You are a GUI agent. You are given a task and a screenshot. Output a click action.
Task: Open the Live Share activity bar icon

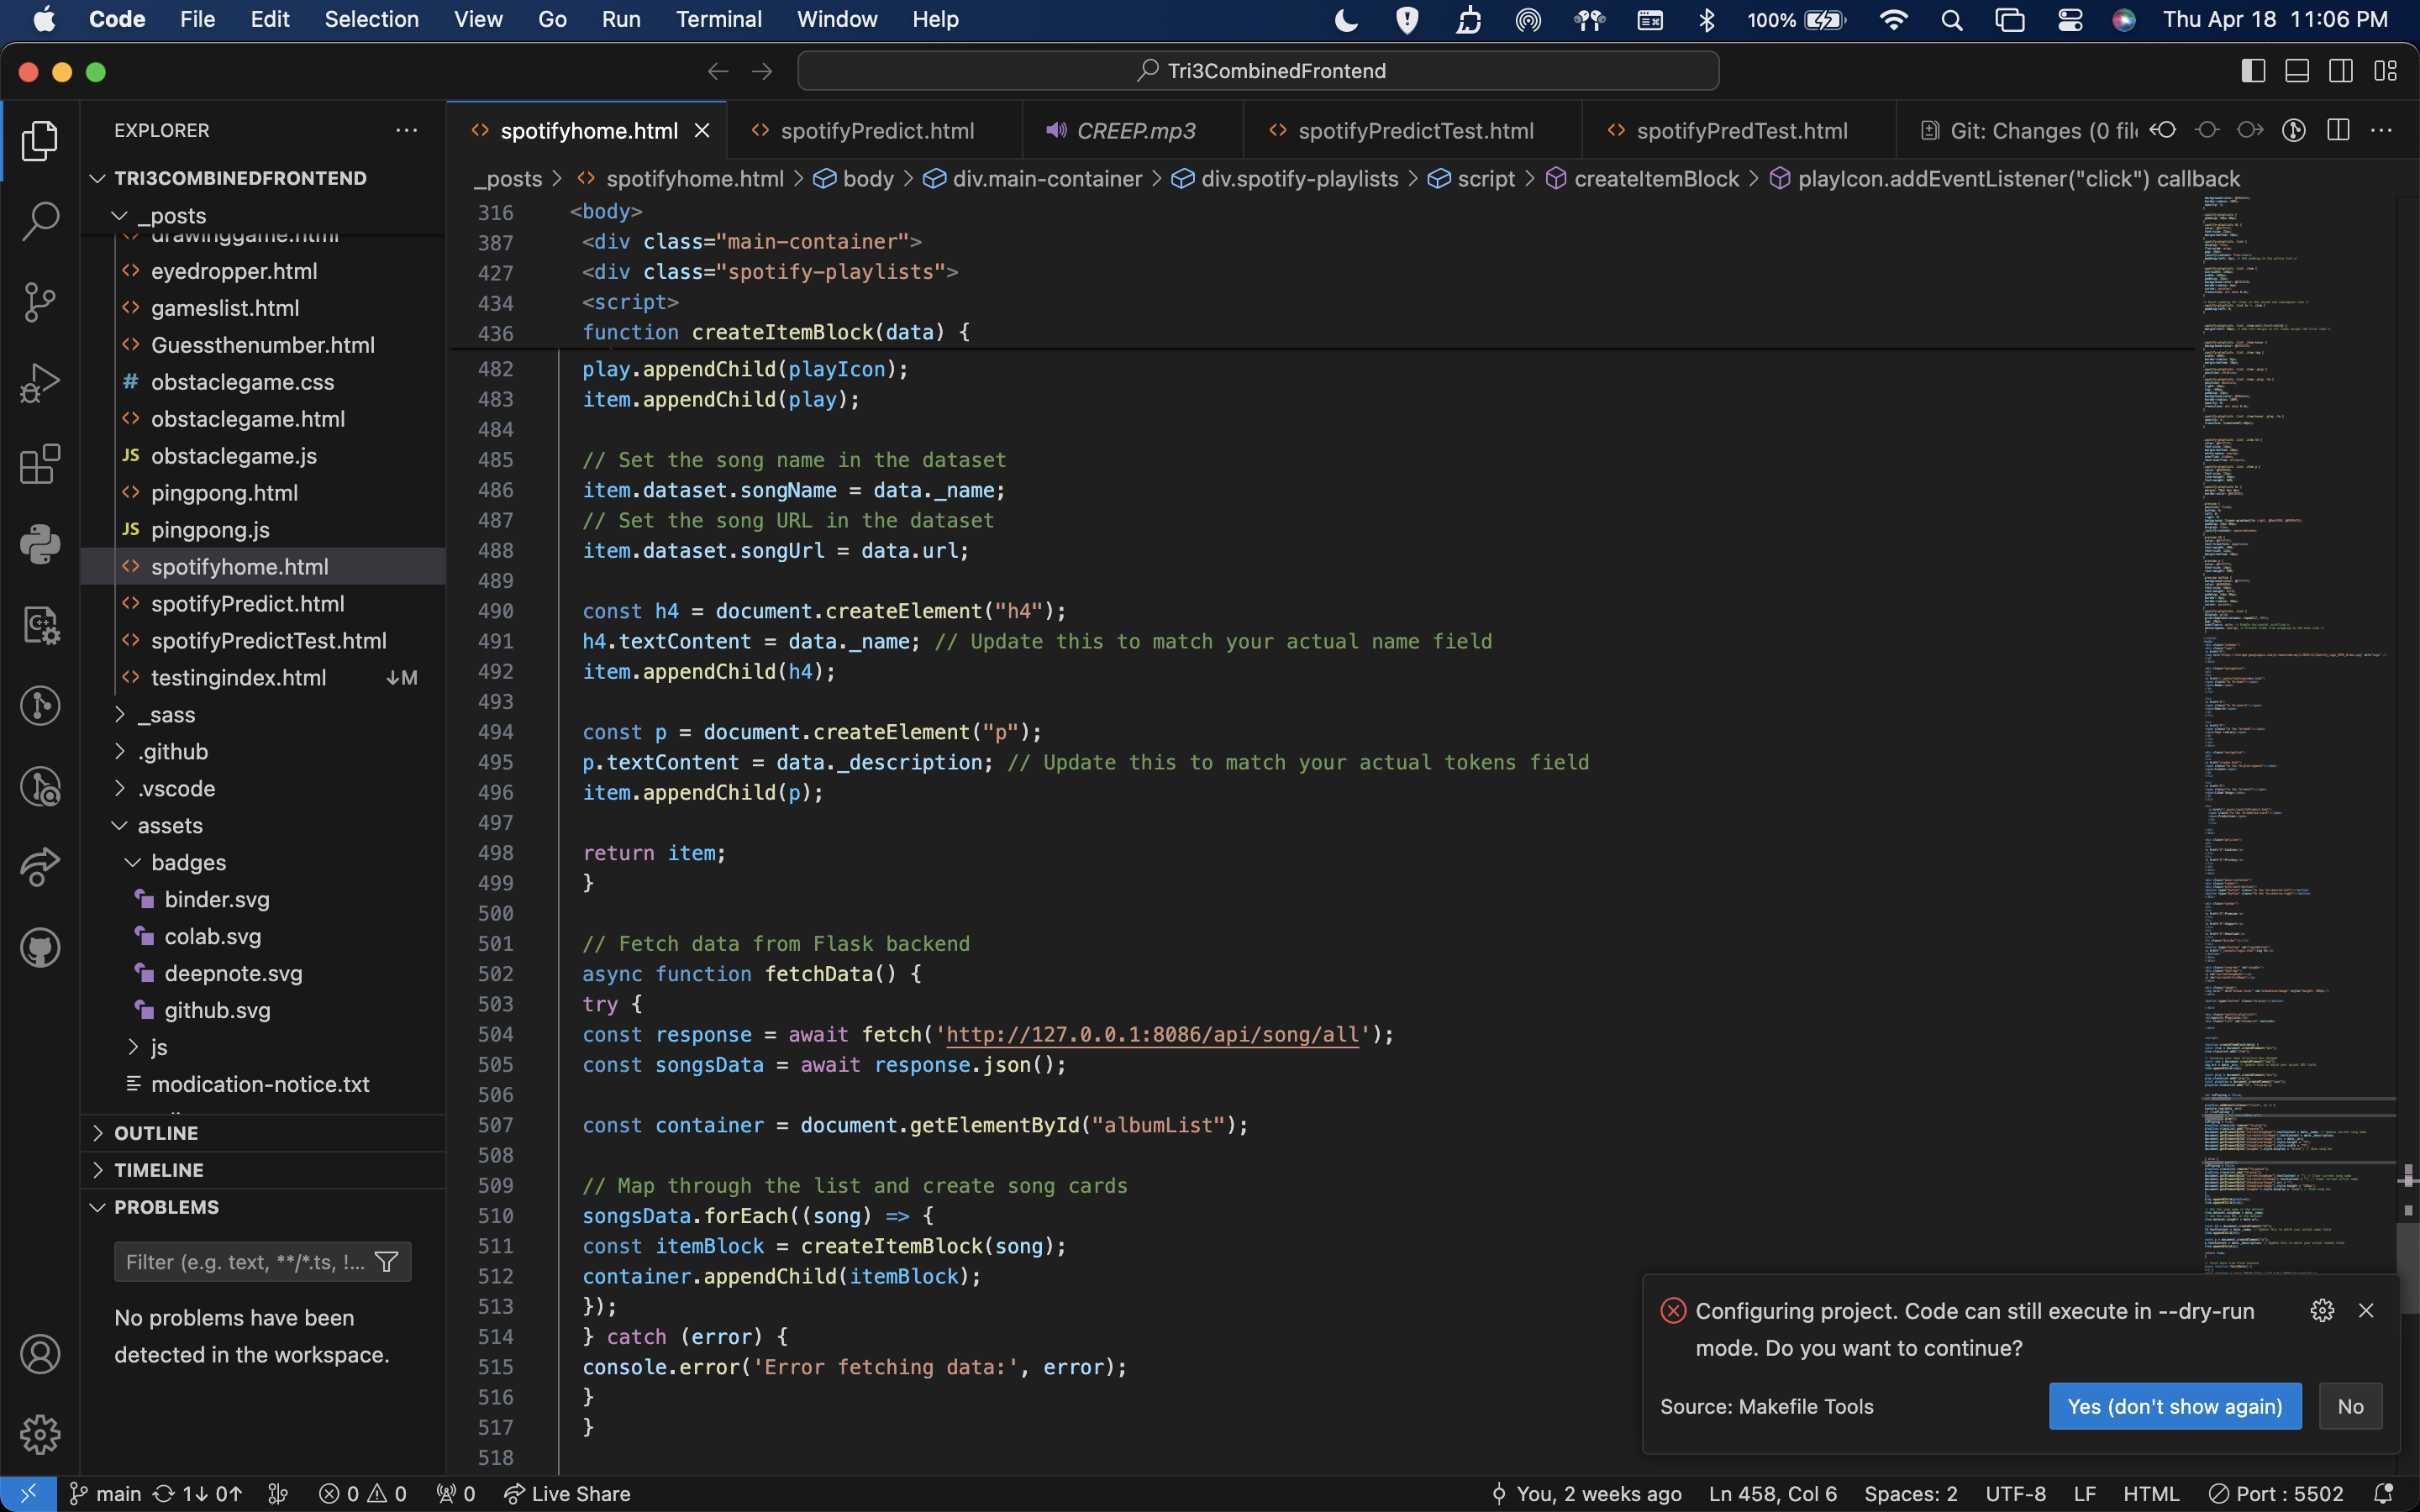(40, 867)
